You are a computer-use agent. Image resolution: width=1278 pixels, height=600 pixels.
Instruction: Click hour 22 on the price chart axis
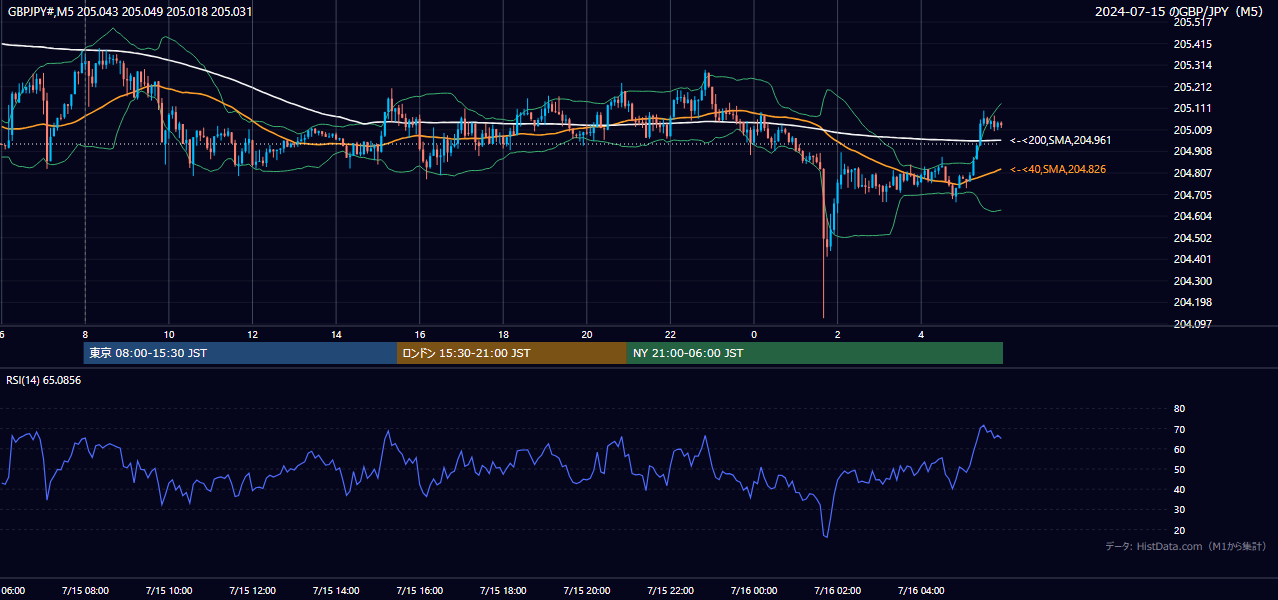click(x=671, y=335)
